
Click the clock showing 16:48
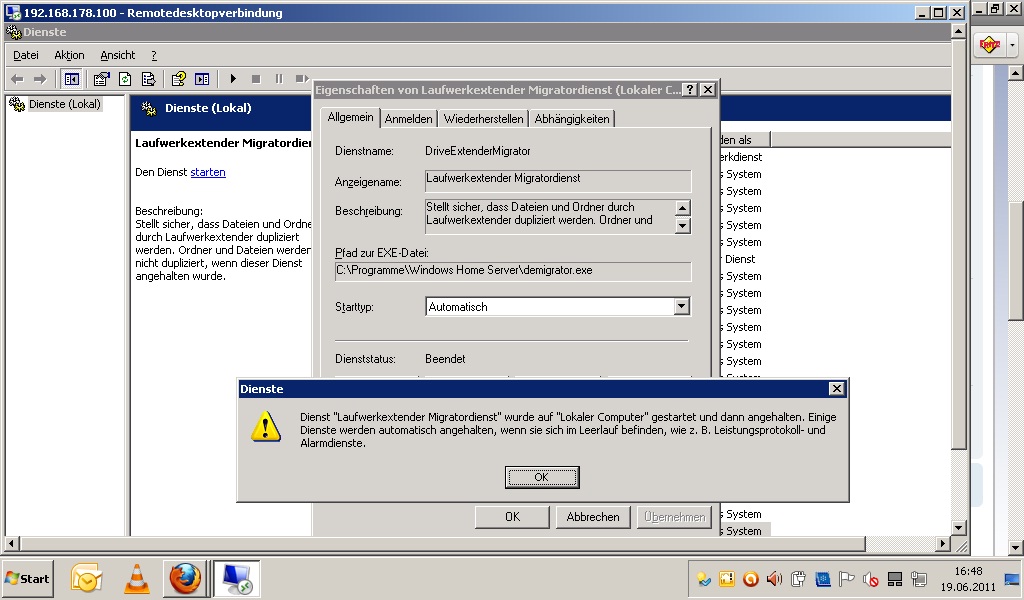click(x=968, y=571)
